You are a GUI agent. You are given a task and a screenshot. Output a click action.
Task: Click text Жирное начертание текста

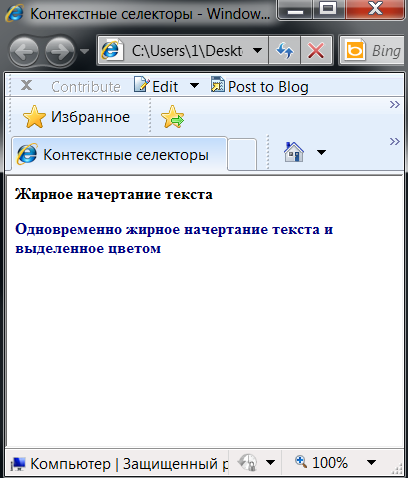(x=114, y=194)
